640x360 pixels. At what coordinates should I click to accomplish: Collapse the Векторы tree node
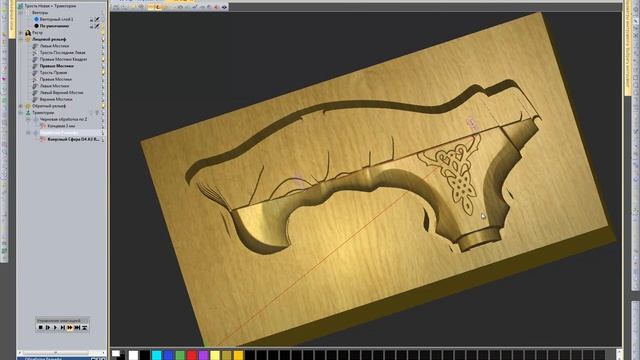[21, 13]
